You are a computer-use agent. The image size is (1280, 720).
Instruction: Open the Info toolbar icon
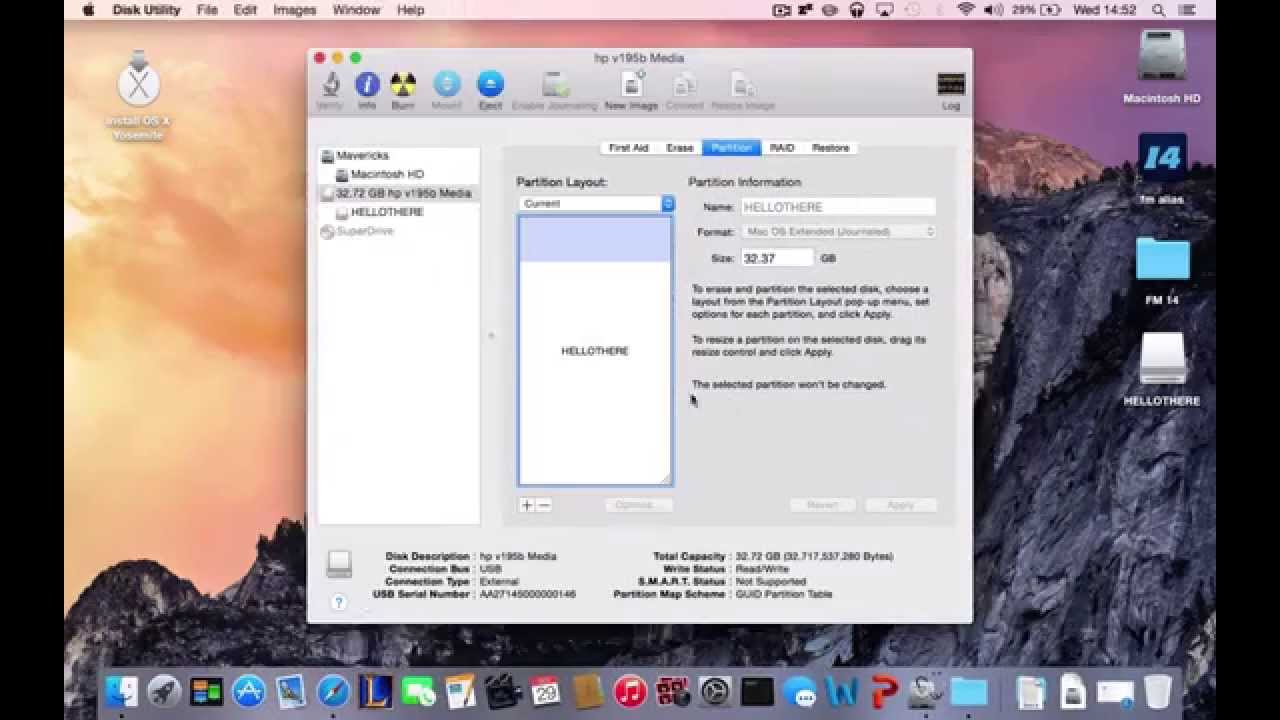(x=367, y=90)
